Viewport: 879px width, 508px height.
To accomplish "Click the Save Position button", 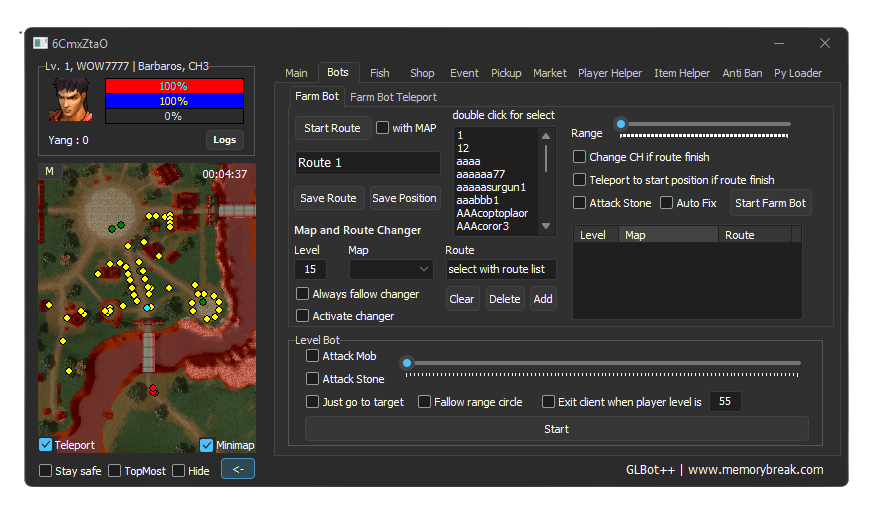I will pos(404,198).
